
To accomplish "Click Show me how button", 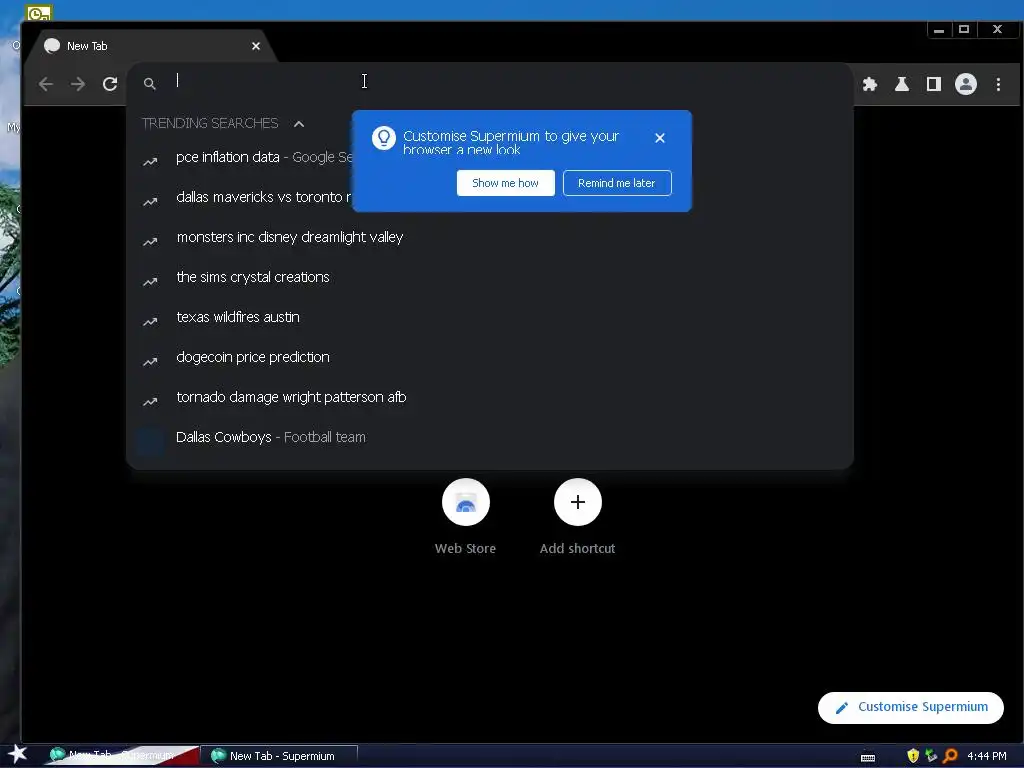I will pos(505,183).
